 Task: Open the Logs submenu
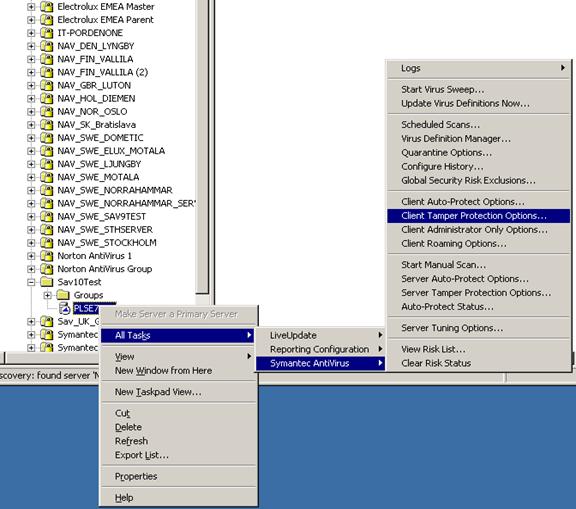[478, 68]
